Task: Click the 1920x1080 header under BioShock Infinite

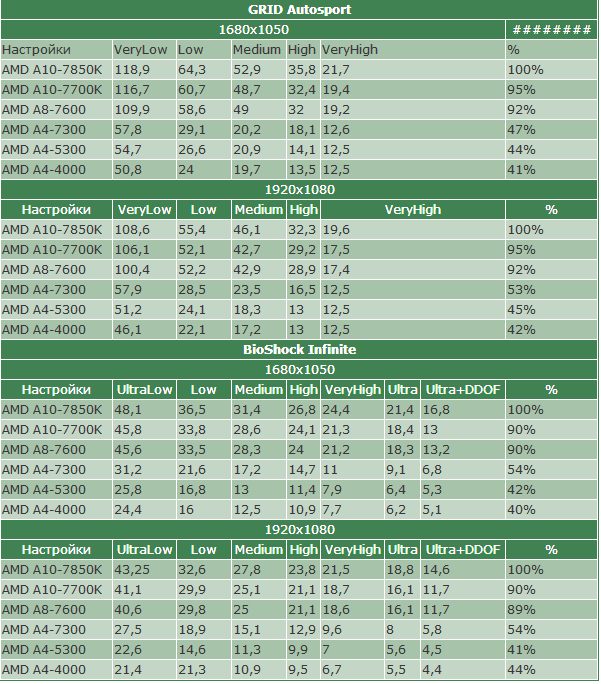Action: click(x=300, y=529)
